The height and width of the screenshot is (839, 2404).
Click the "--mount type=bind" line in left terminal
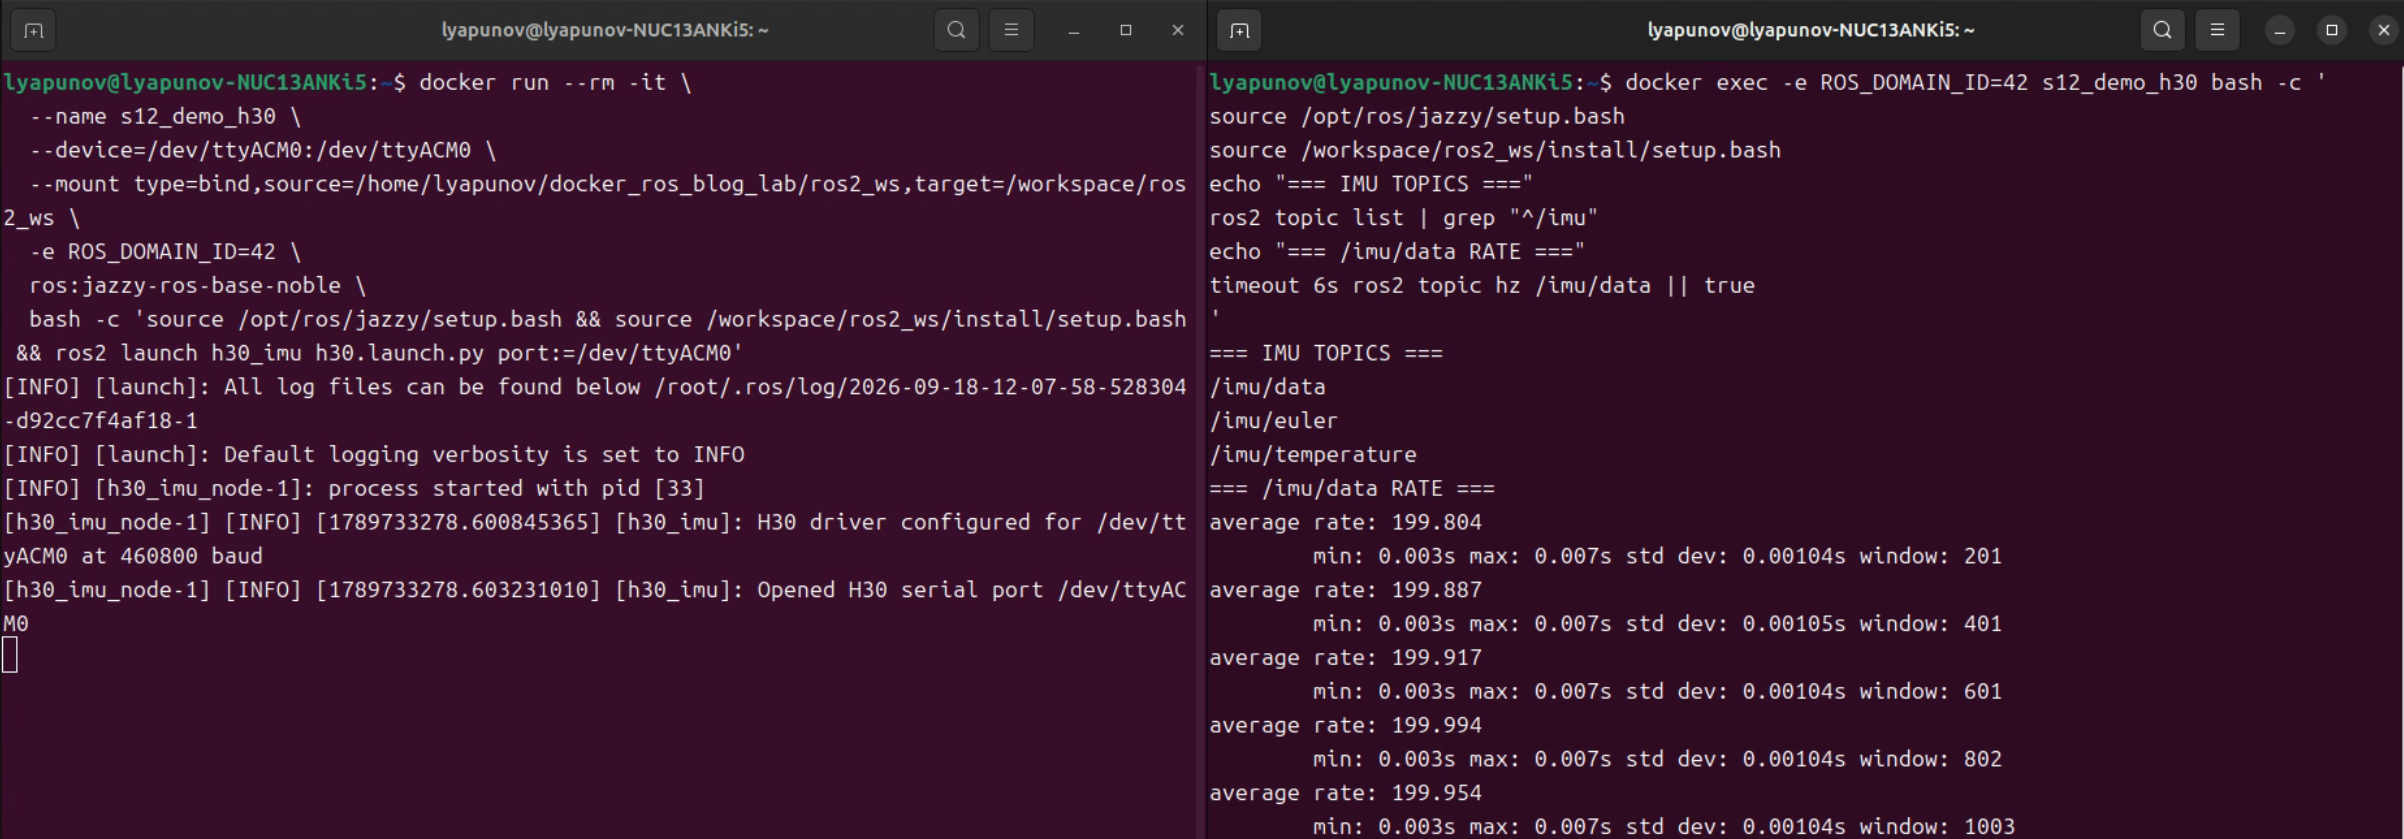(607, 184)
